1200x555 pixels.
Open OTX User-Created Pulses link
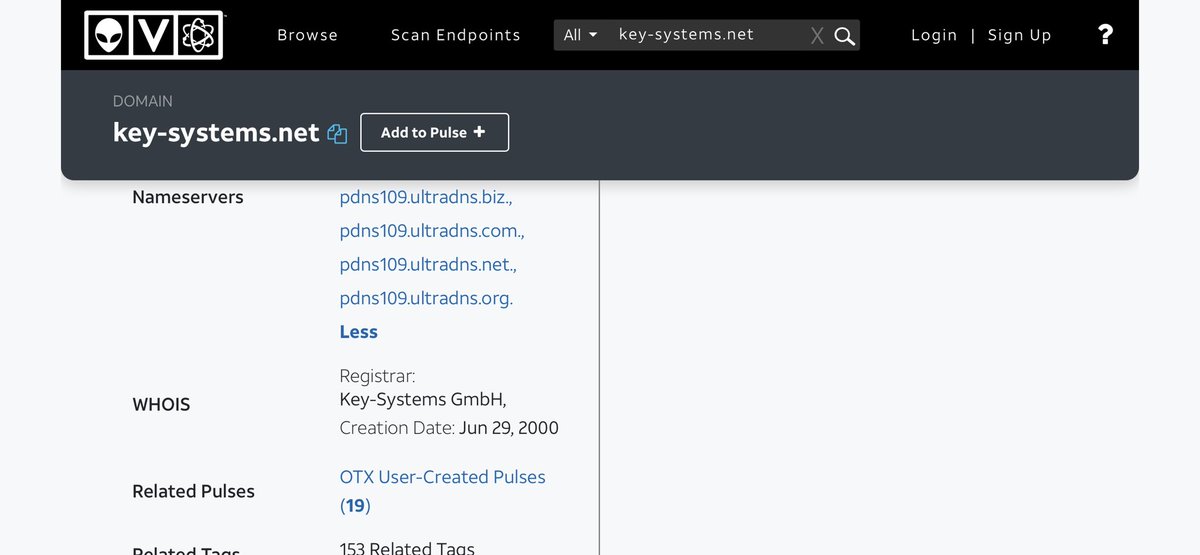442,477
